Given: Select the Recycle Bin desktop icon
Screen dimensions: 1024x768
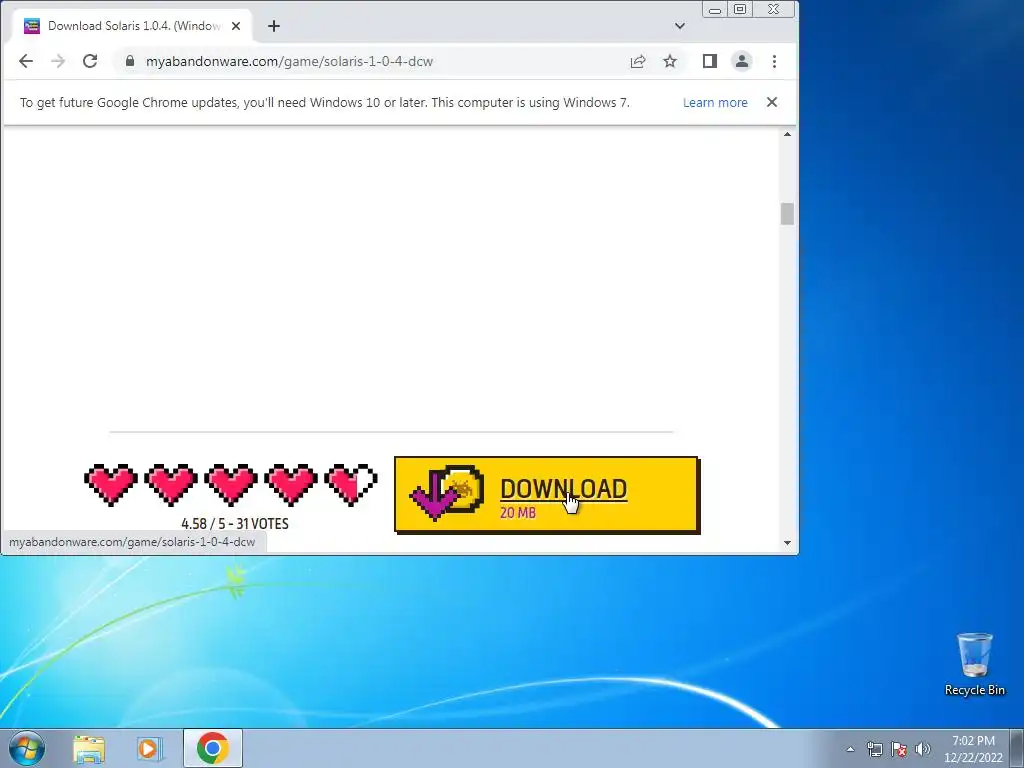Looking at the screenshot, I should click(975, 664).
